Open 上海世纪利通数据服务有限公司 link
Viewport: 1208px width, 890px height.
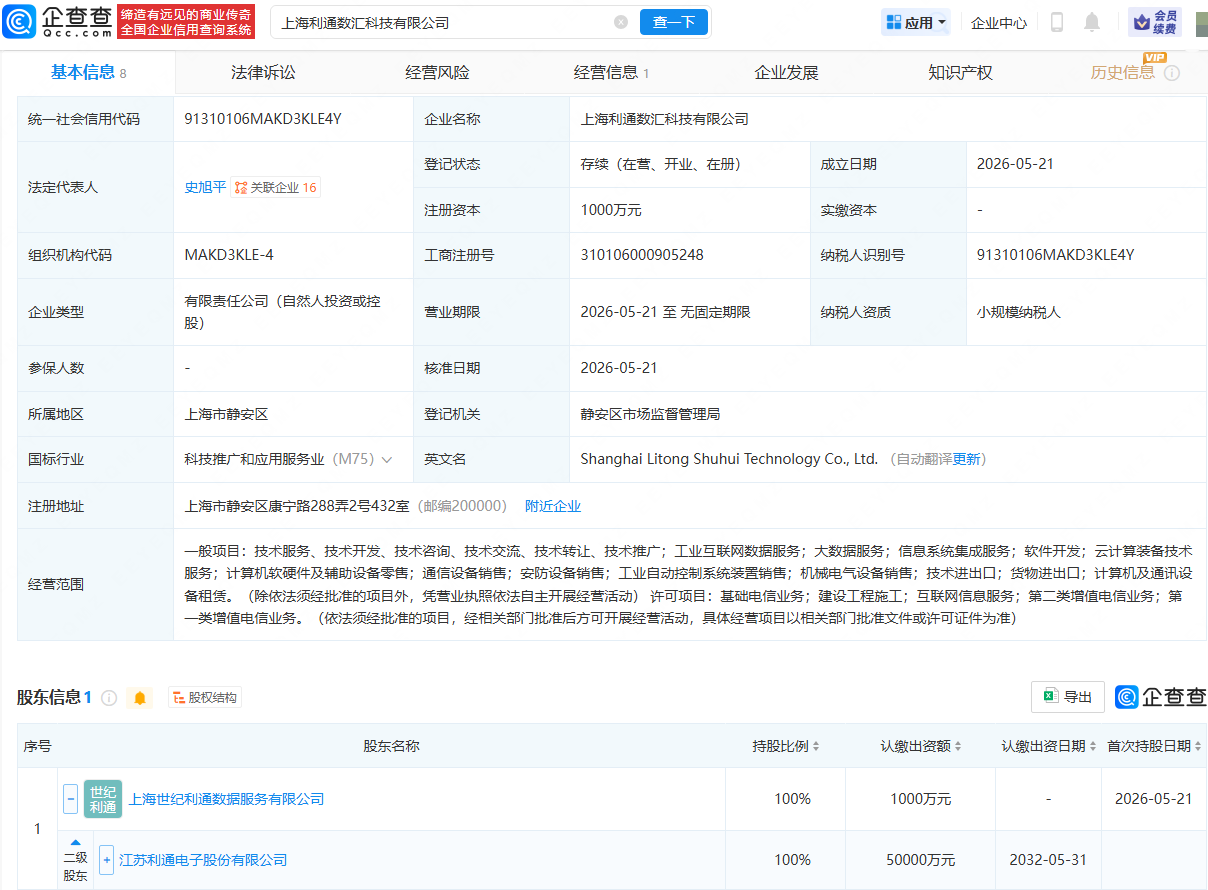[227, 799]
